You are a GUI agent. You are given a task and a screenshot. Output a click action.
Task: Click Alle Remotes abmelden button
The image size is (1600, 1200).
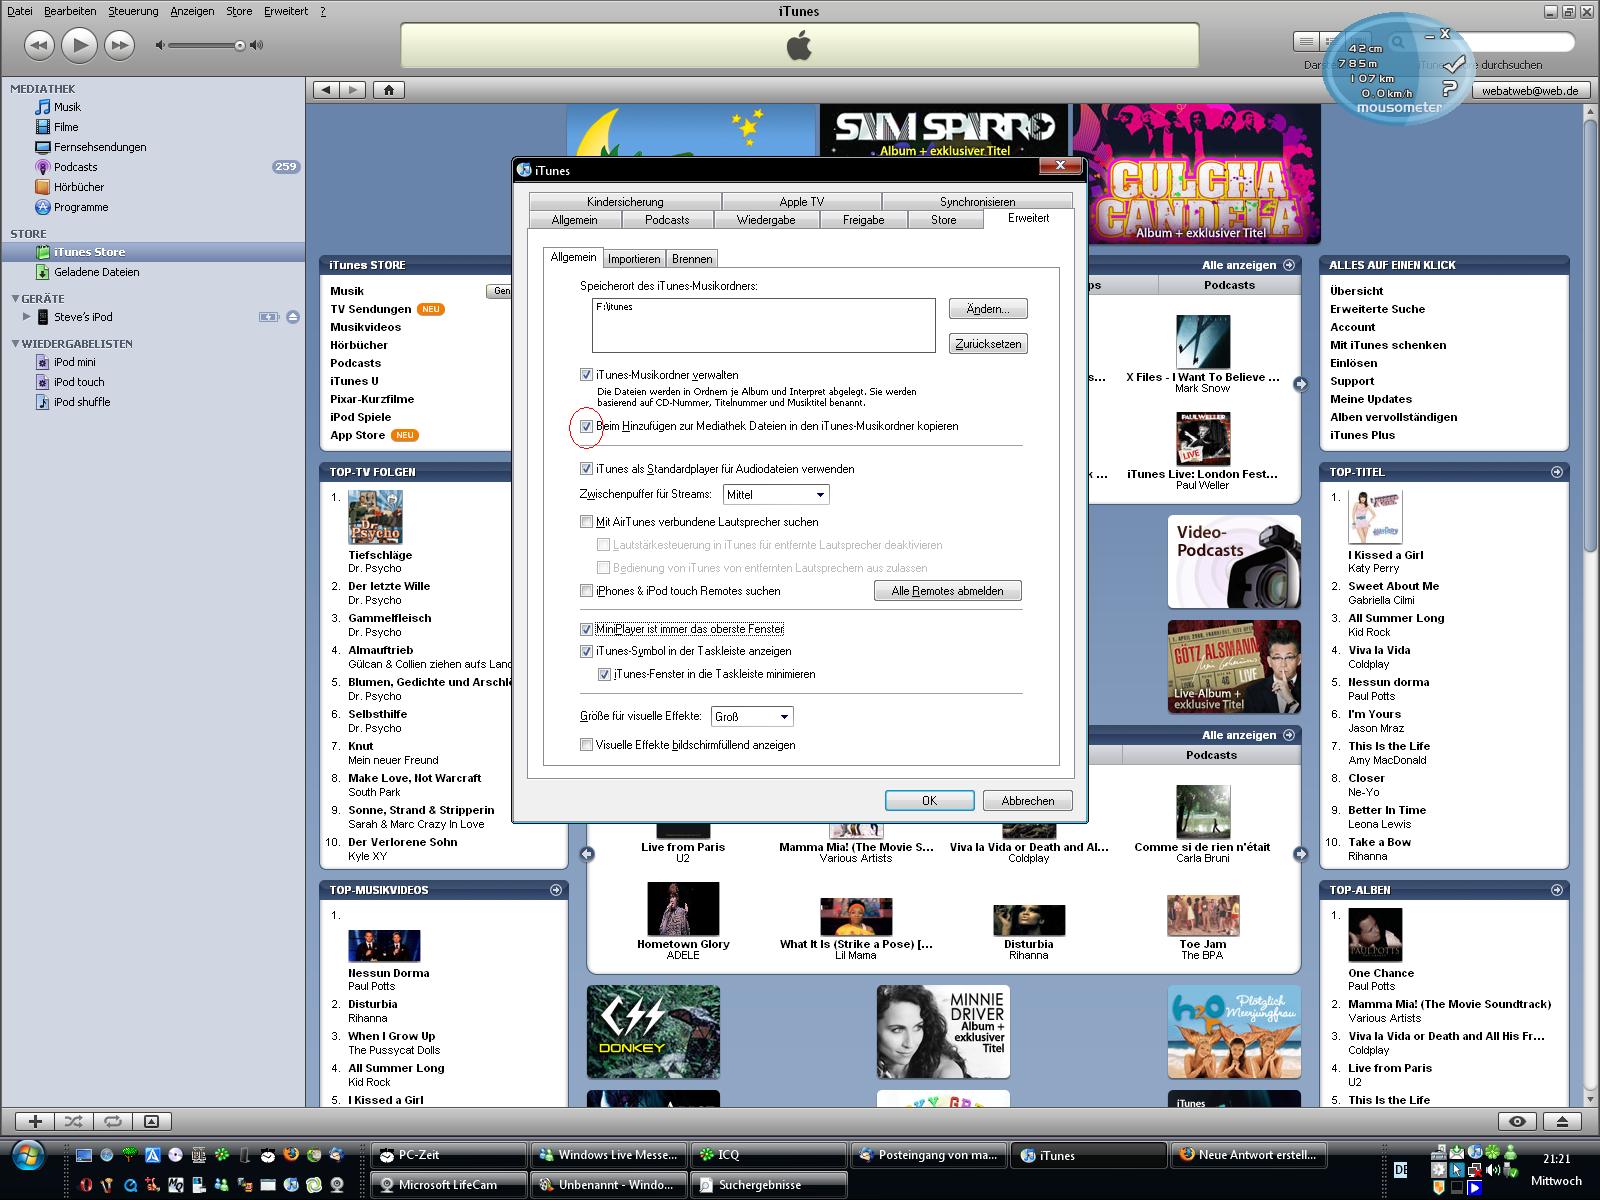948,591
